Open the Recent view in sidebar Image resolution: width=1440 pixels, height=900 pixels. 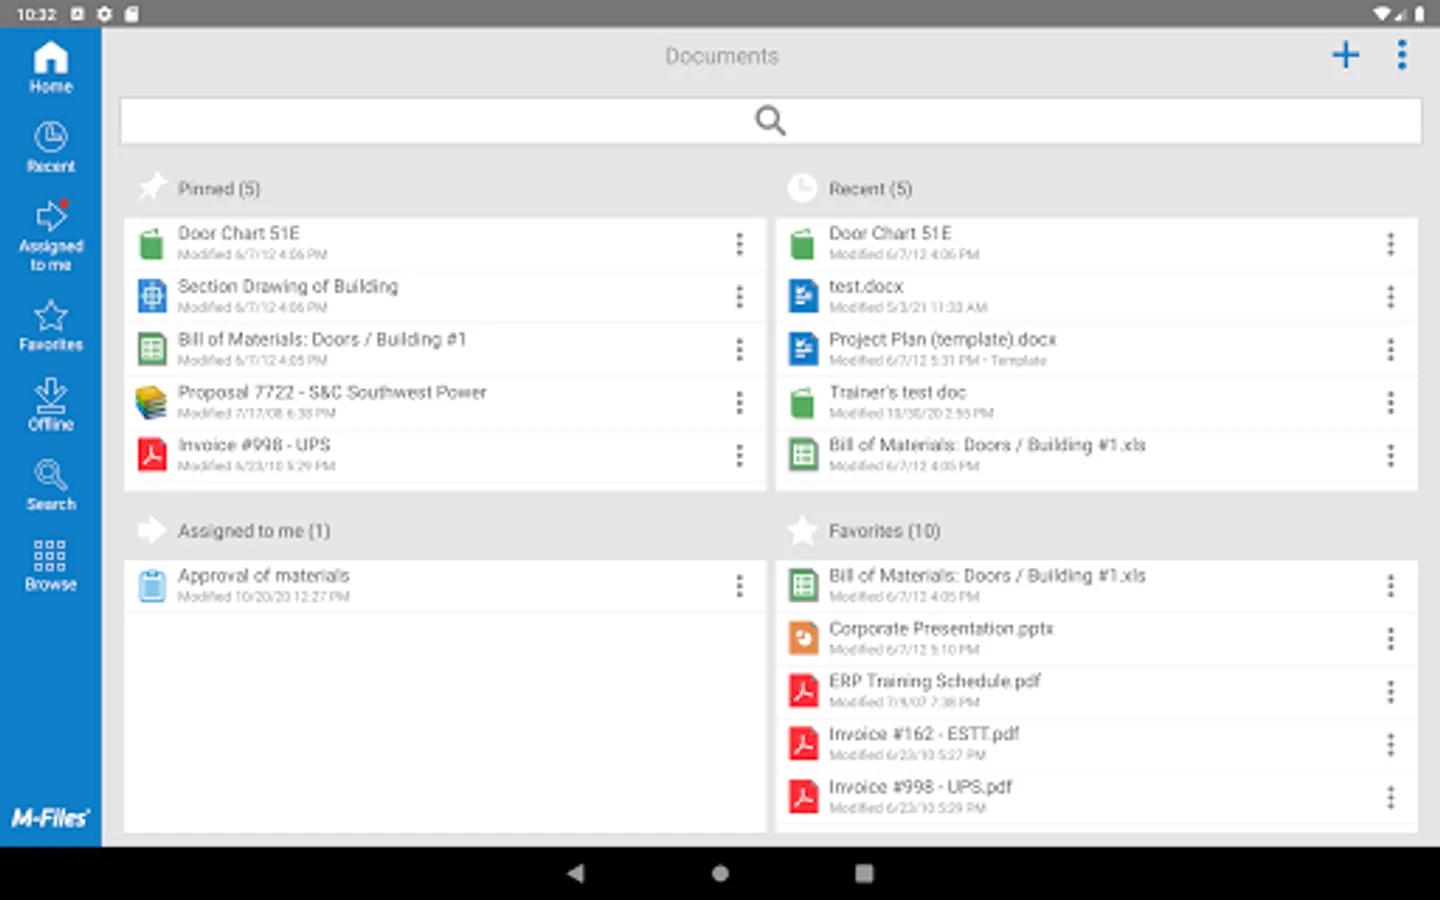click(x=50, y=147)
